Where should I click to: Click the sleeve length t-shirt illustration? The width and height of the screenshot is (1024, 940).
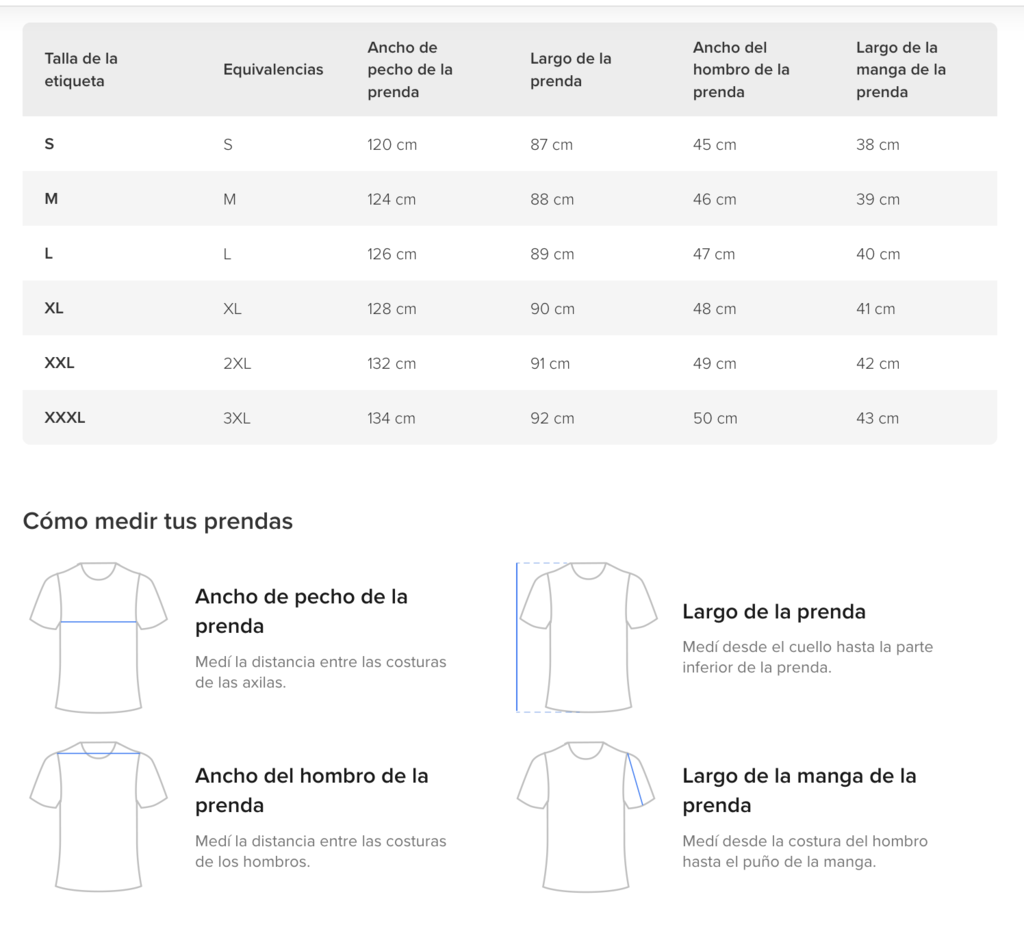pyautogui.click(x=586, y=816)
